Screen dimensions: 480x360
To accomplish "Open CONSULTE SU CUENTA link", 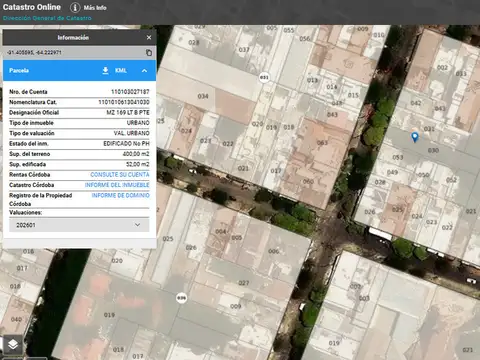I will tap(120, 175).
